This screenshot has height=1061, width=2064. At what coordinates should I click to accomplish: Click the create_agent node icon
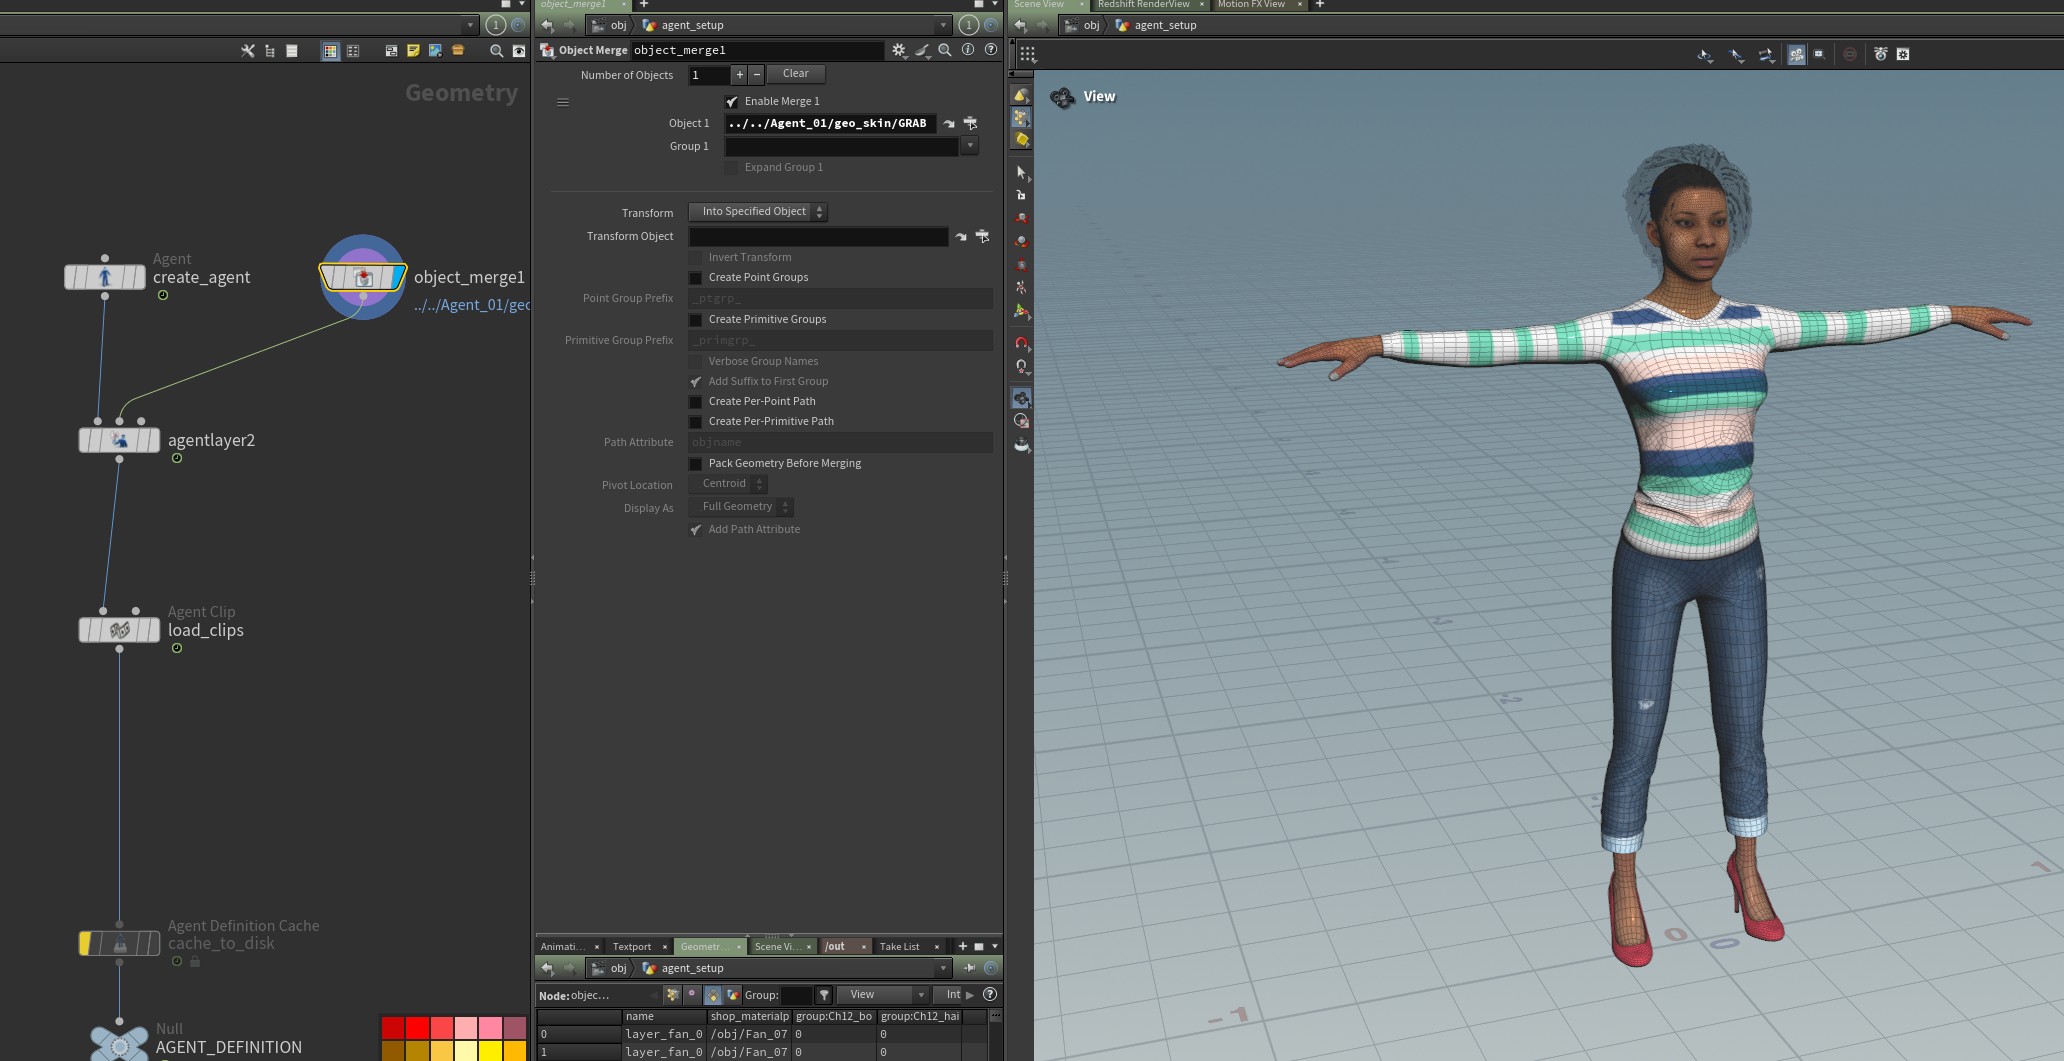coord(105,277)
